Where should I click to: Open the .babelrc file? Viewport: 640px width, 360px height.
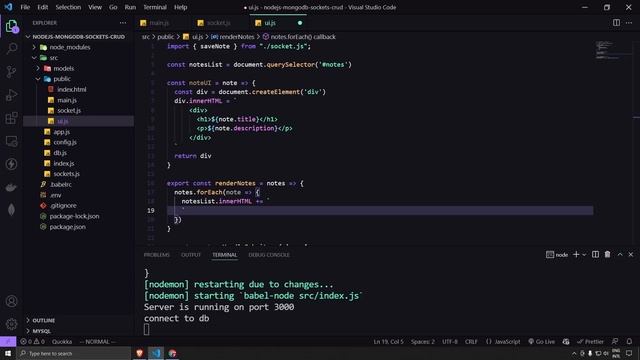click(x=60, y=184)
